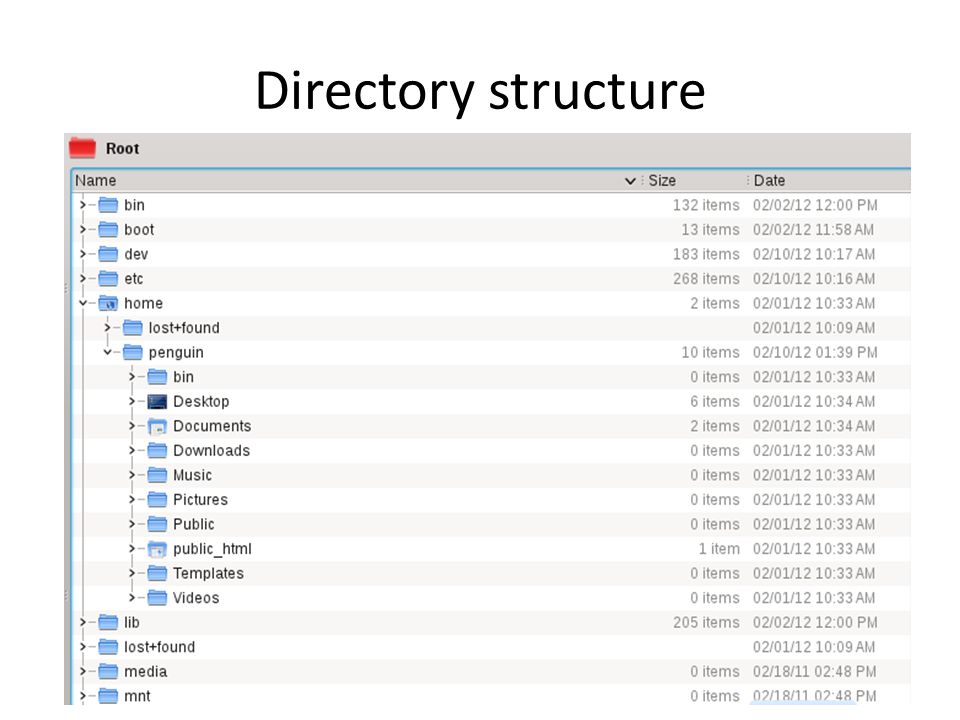Select the mnt folder entry
The height and width of the screenshot is (720, 960).
point(492,696)
